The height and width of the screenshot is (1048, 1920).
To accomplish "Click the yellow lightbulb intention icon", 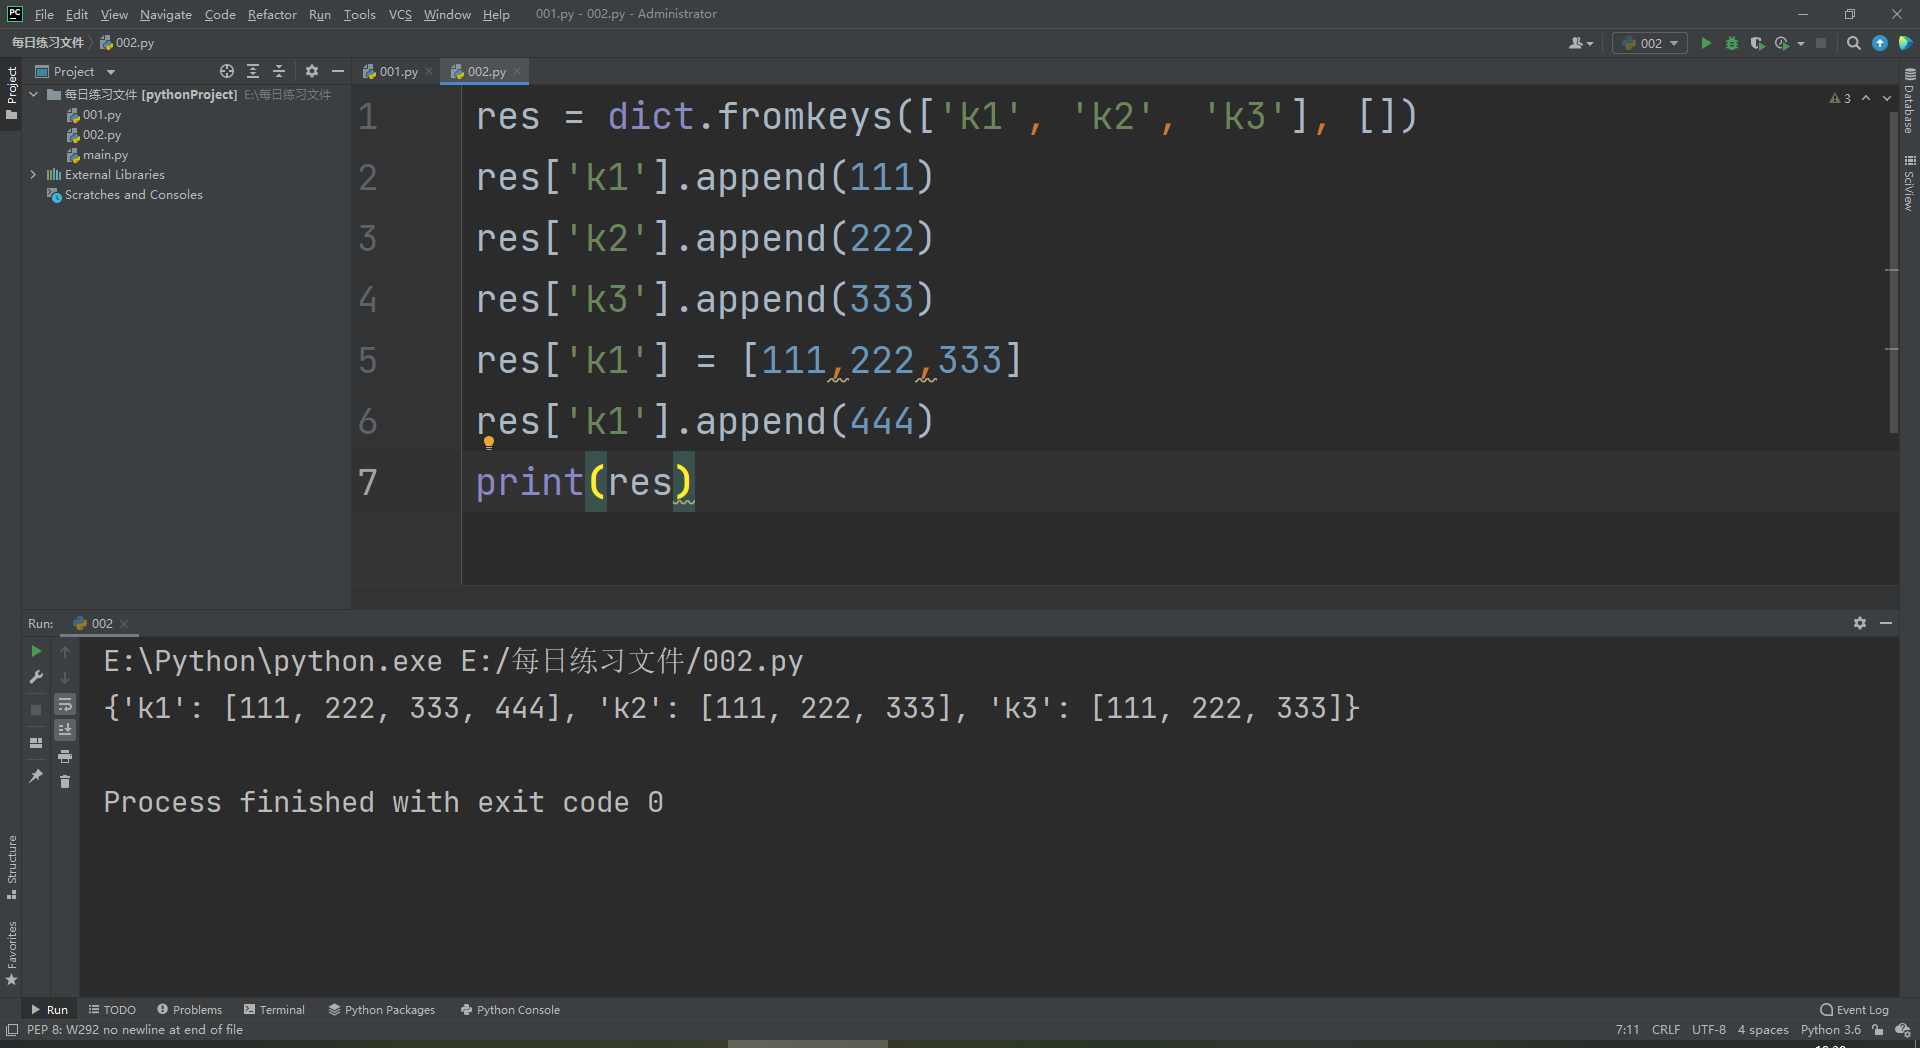I will click(x=489, y=443).
